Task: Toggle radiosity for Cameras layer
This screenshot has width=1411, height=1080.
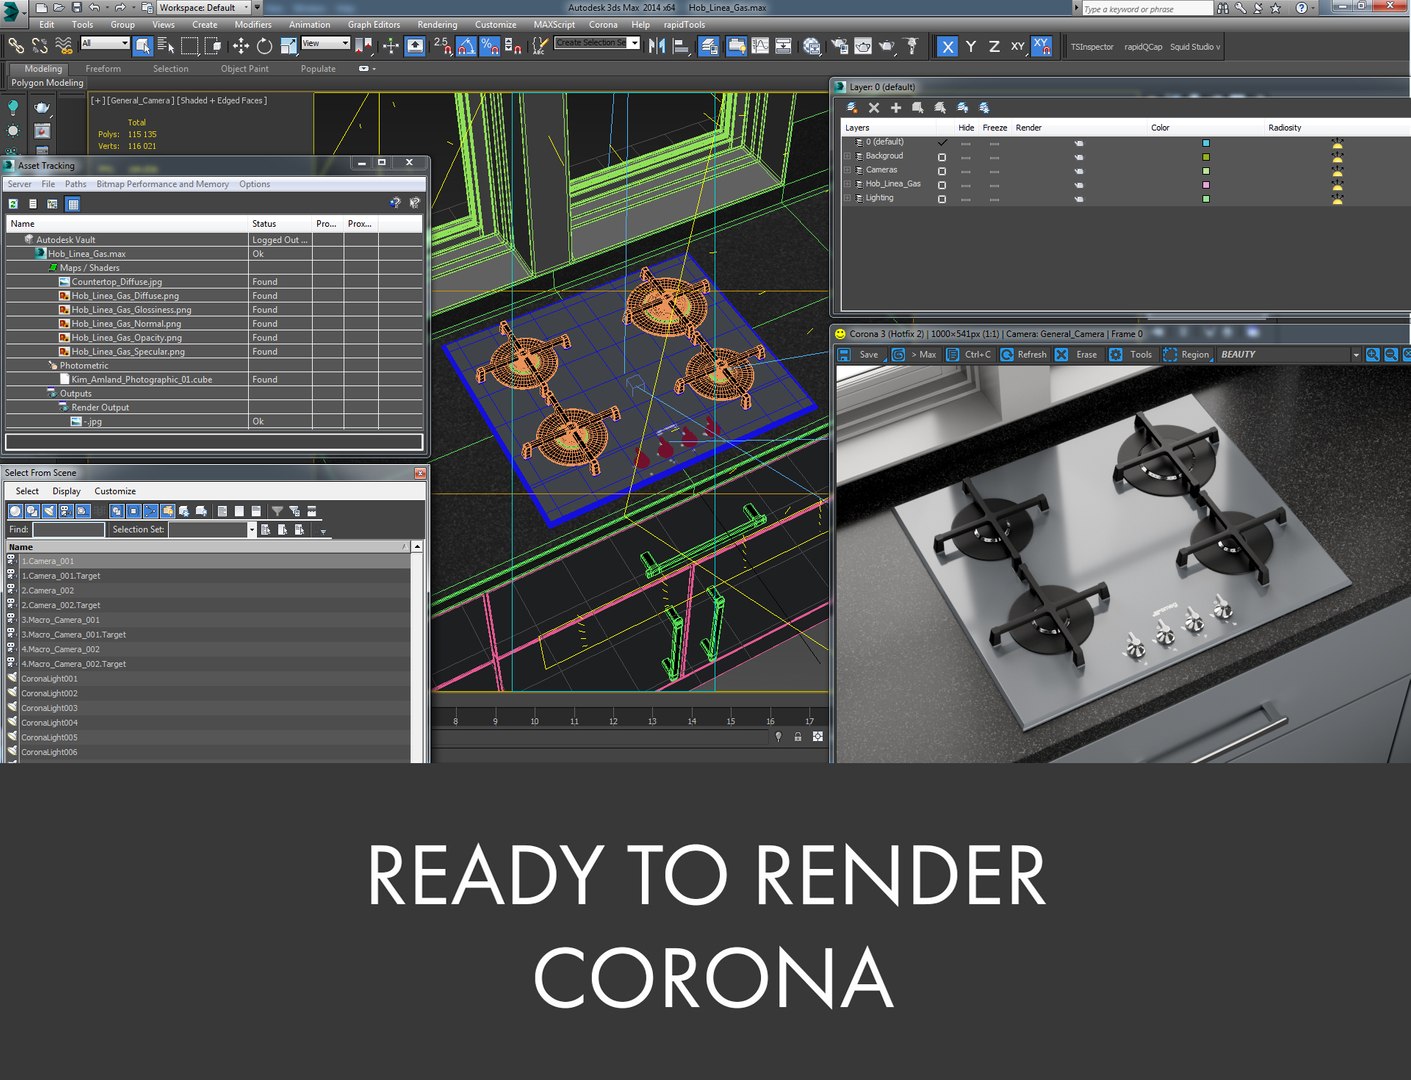Action: pyautogui.click(x=1337, y=171)
